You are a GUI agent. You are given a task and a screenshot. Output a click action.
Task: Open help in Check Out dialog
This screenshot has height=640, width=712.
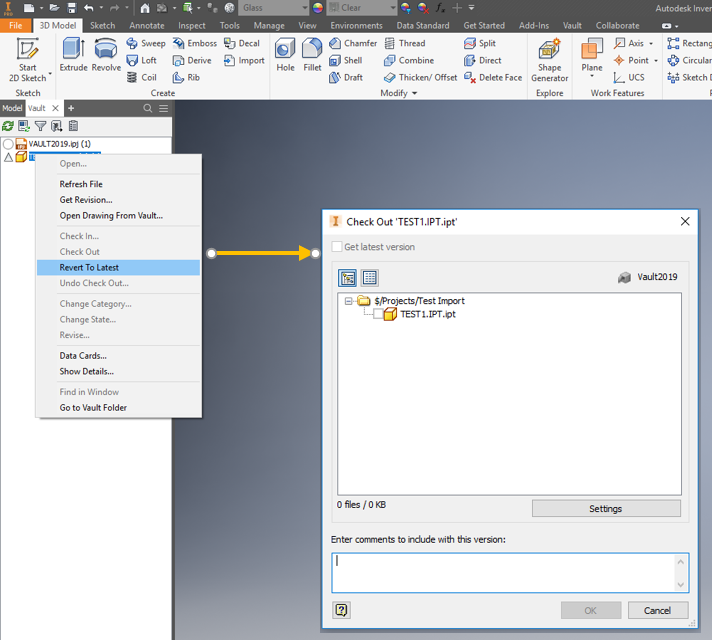pos(341,610)
